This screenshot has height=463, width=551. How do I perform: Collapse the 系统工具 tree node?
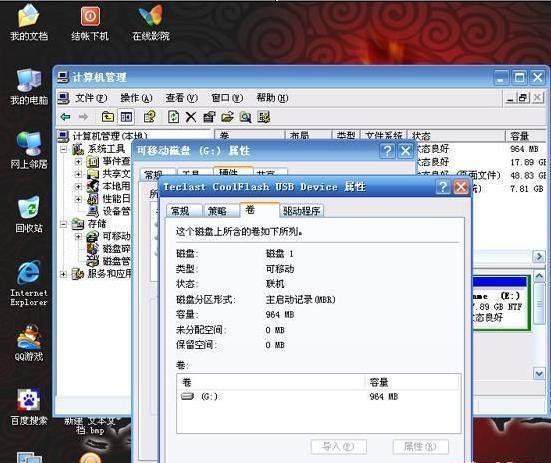coord(64,149)
